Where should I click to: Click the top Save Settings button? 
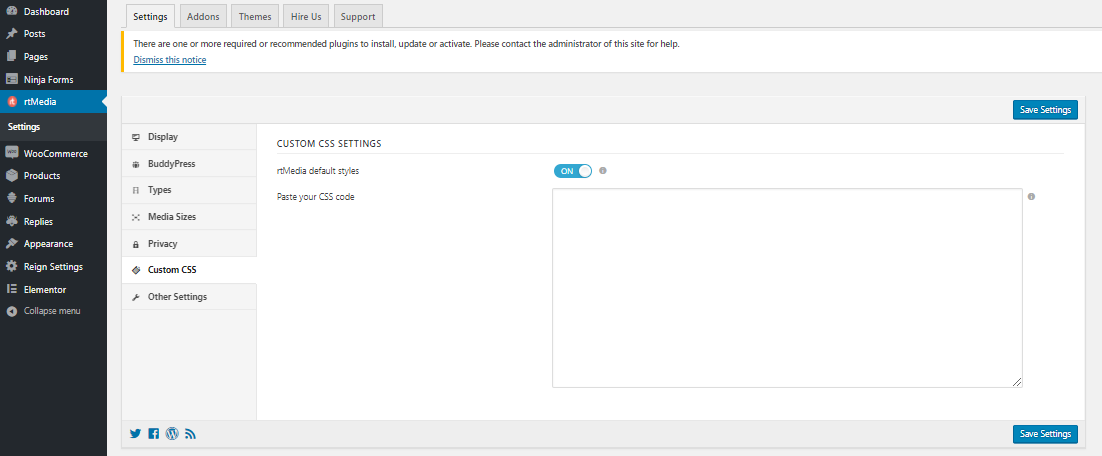point(1045,110)
